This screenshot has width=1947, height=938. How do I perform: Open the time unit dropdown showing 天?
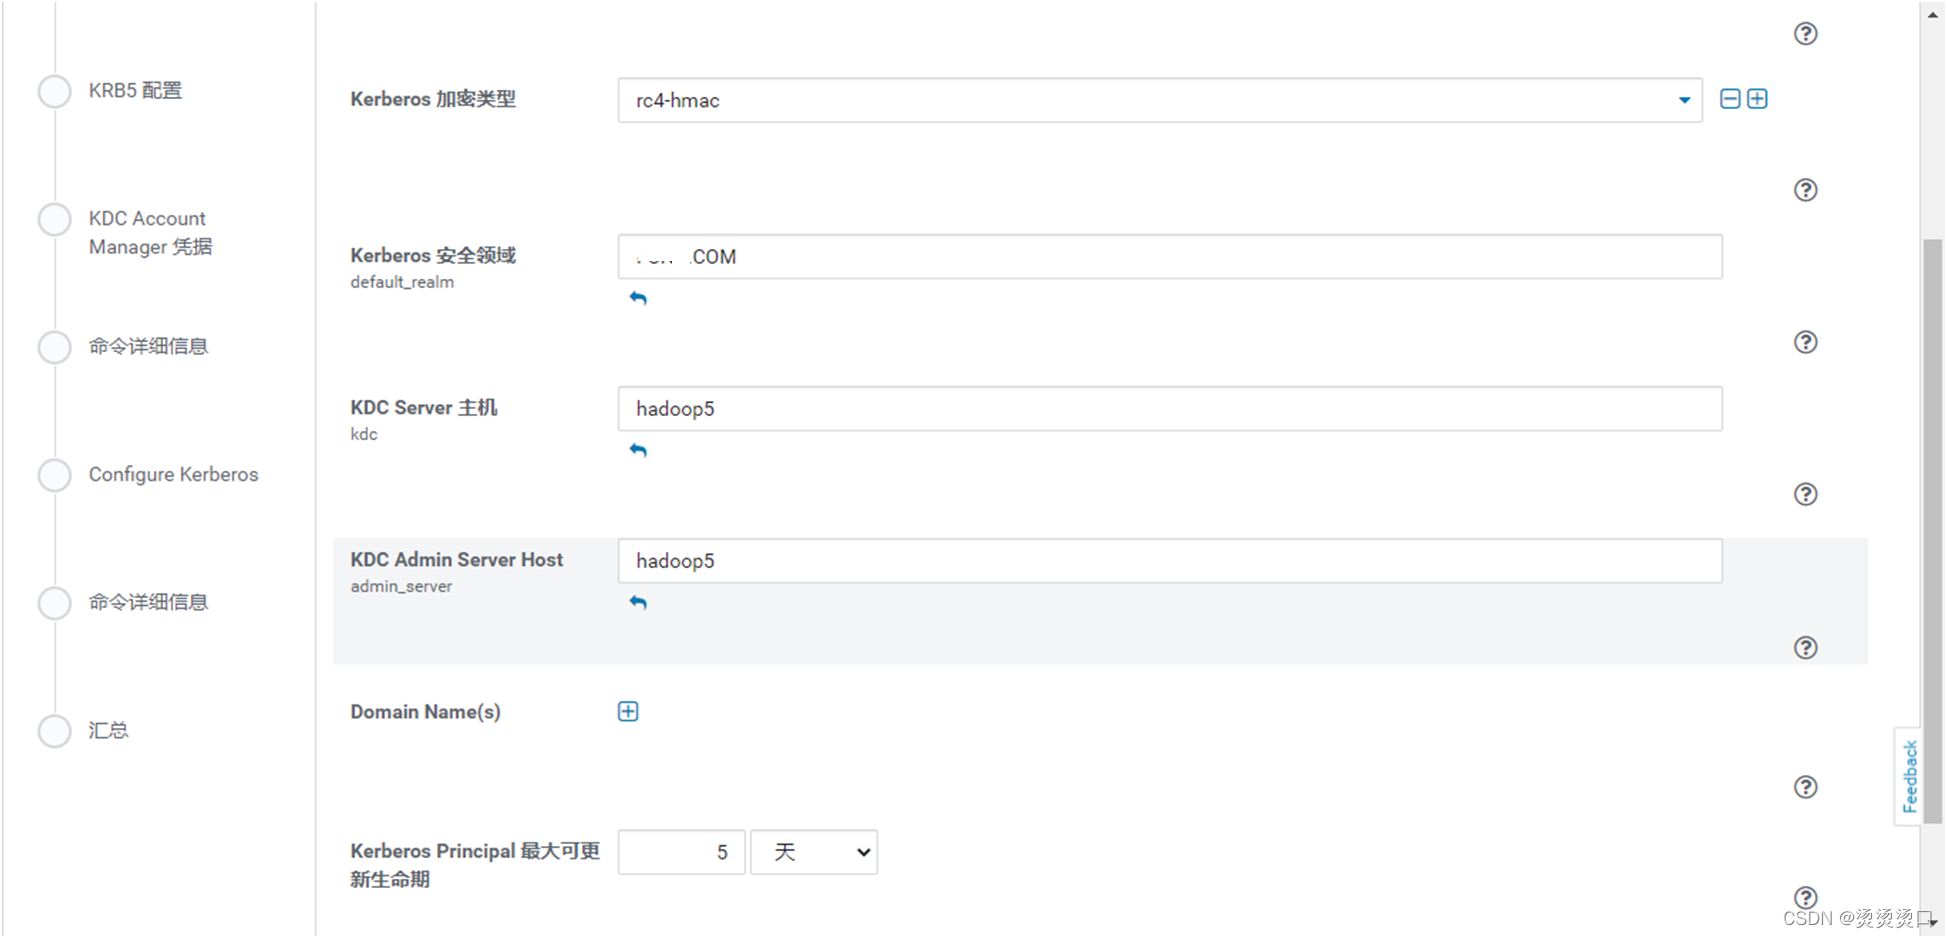coord(814,852)
